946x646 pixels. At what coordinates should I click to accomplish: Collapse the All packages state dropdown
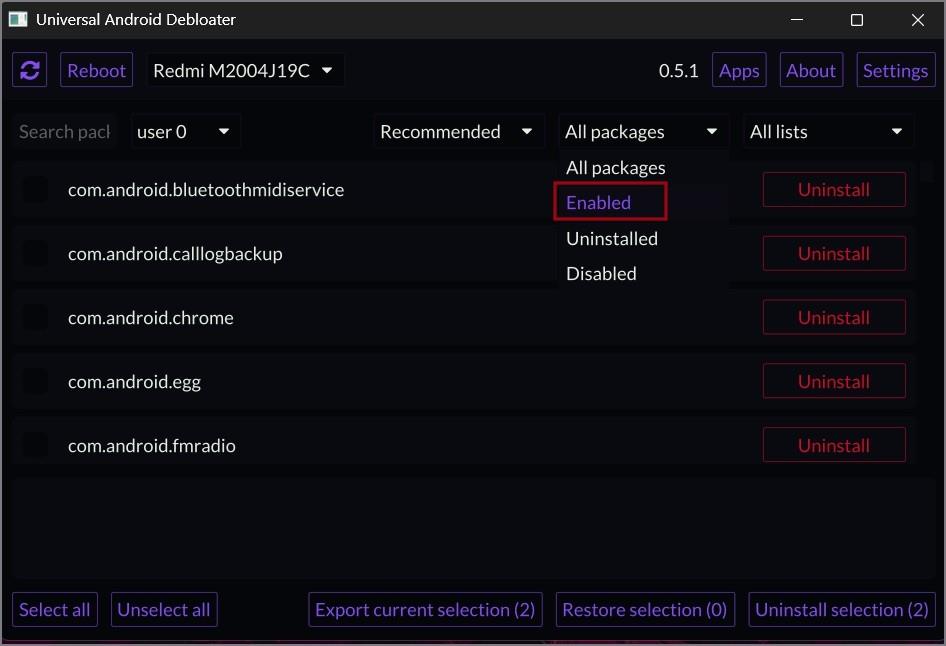coord(643,131)
